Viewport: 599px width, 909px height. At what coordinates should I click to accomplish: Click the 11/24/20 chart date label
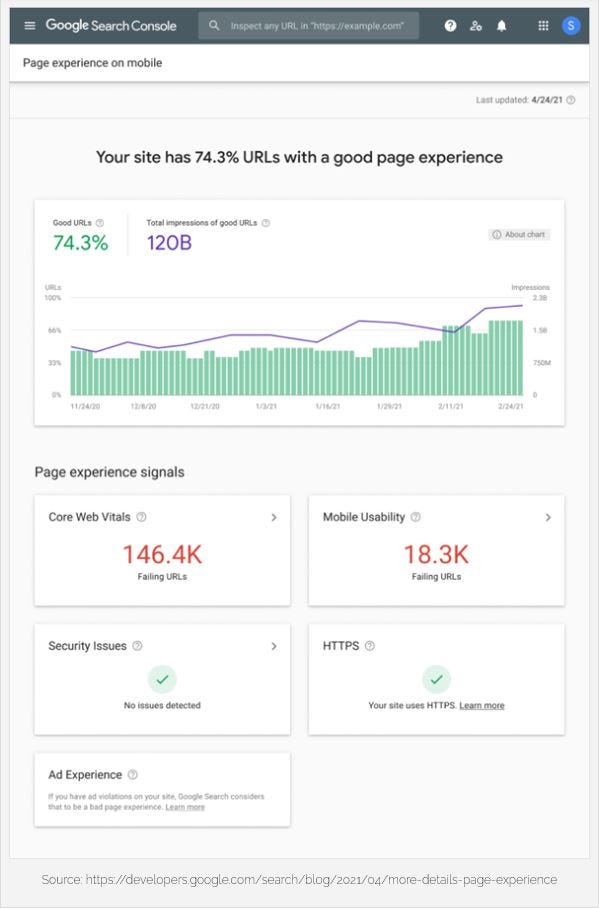[85, 406]
